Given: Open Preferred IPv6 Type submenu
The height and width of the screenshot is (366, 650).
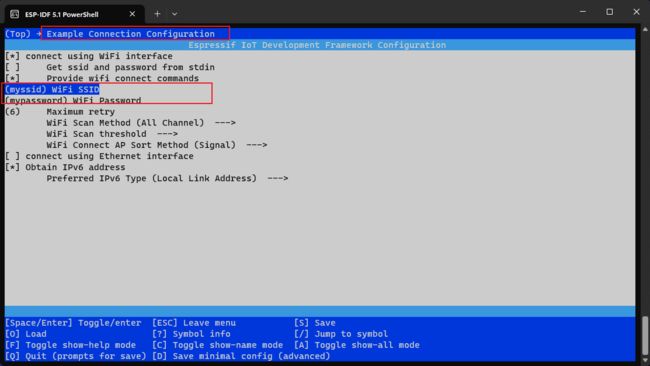Looking at the screenshot, I should [167, 179].
